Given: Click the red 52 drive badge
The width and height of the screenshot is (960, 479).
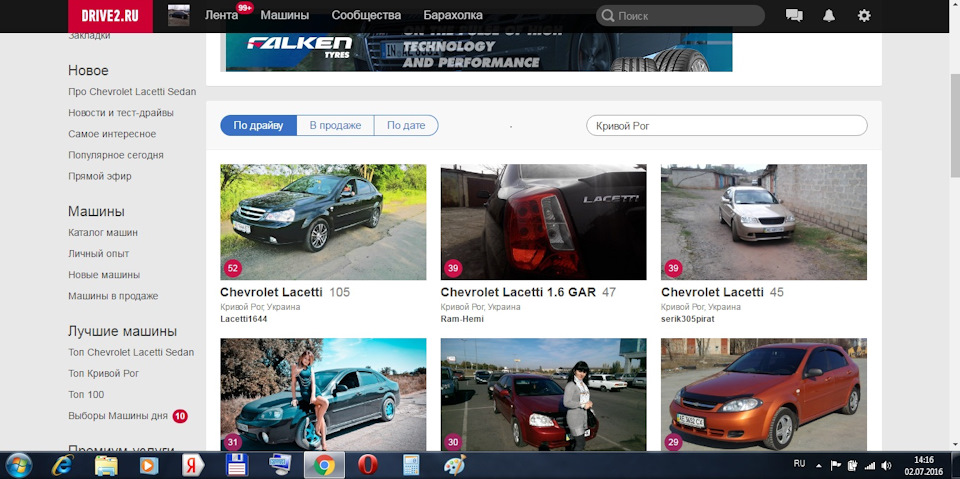Looking at the screenshot, I should (x=232, y=268).
